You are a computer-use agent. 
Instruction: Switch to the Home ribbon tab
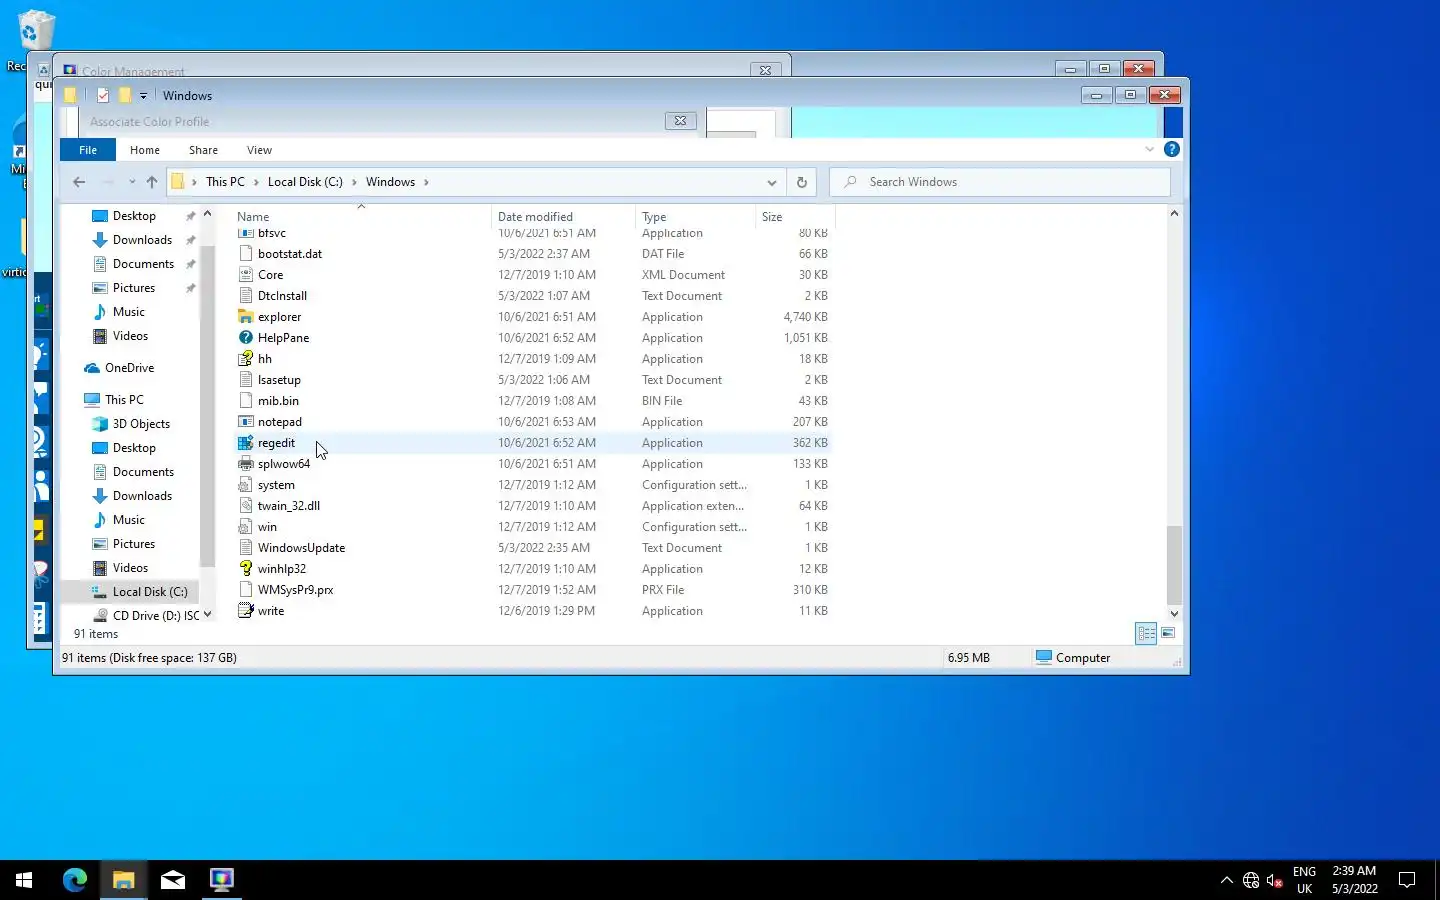point(145,150)
